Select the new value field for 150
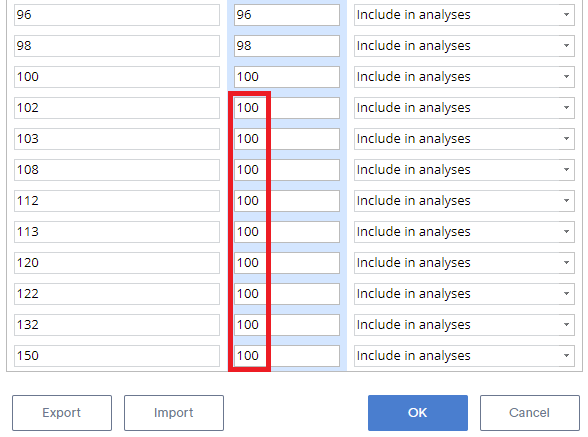588x437 pixels. [287, 356]
